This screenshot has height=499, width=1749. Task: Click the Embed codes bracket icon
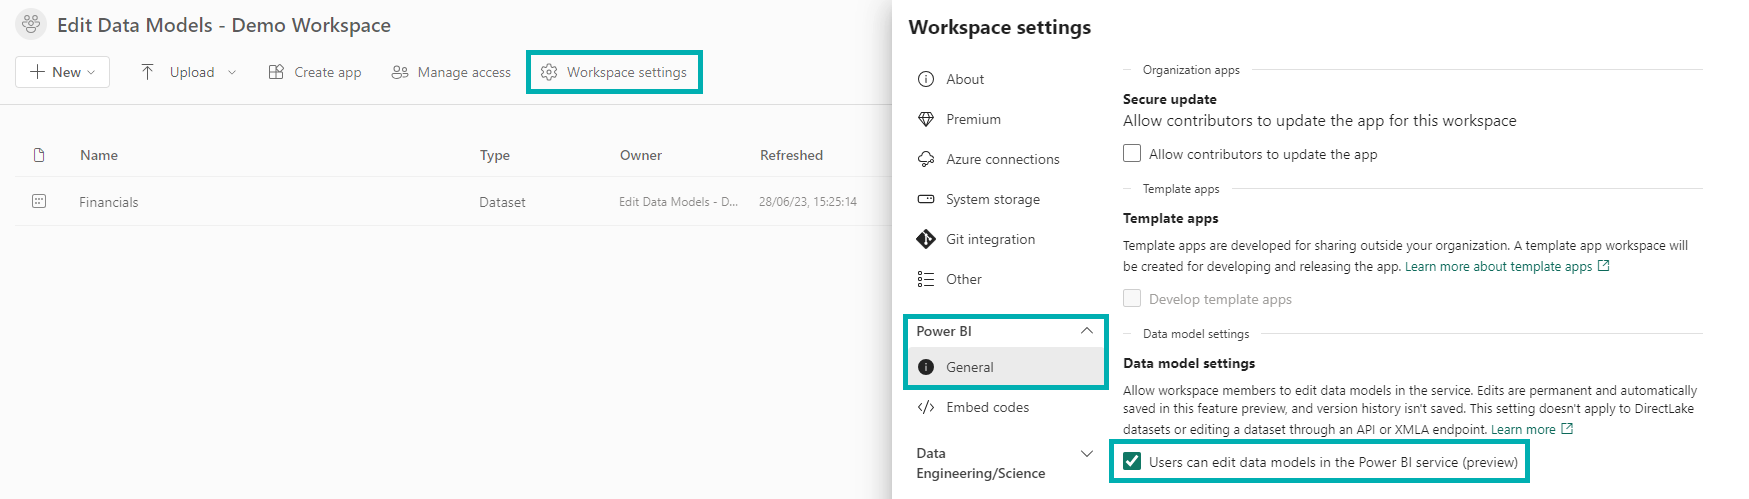926,407
